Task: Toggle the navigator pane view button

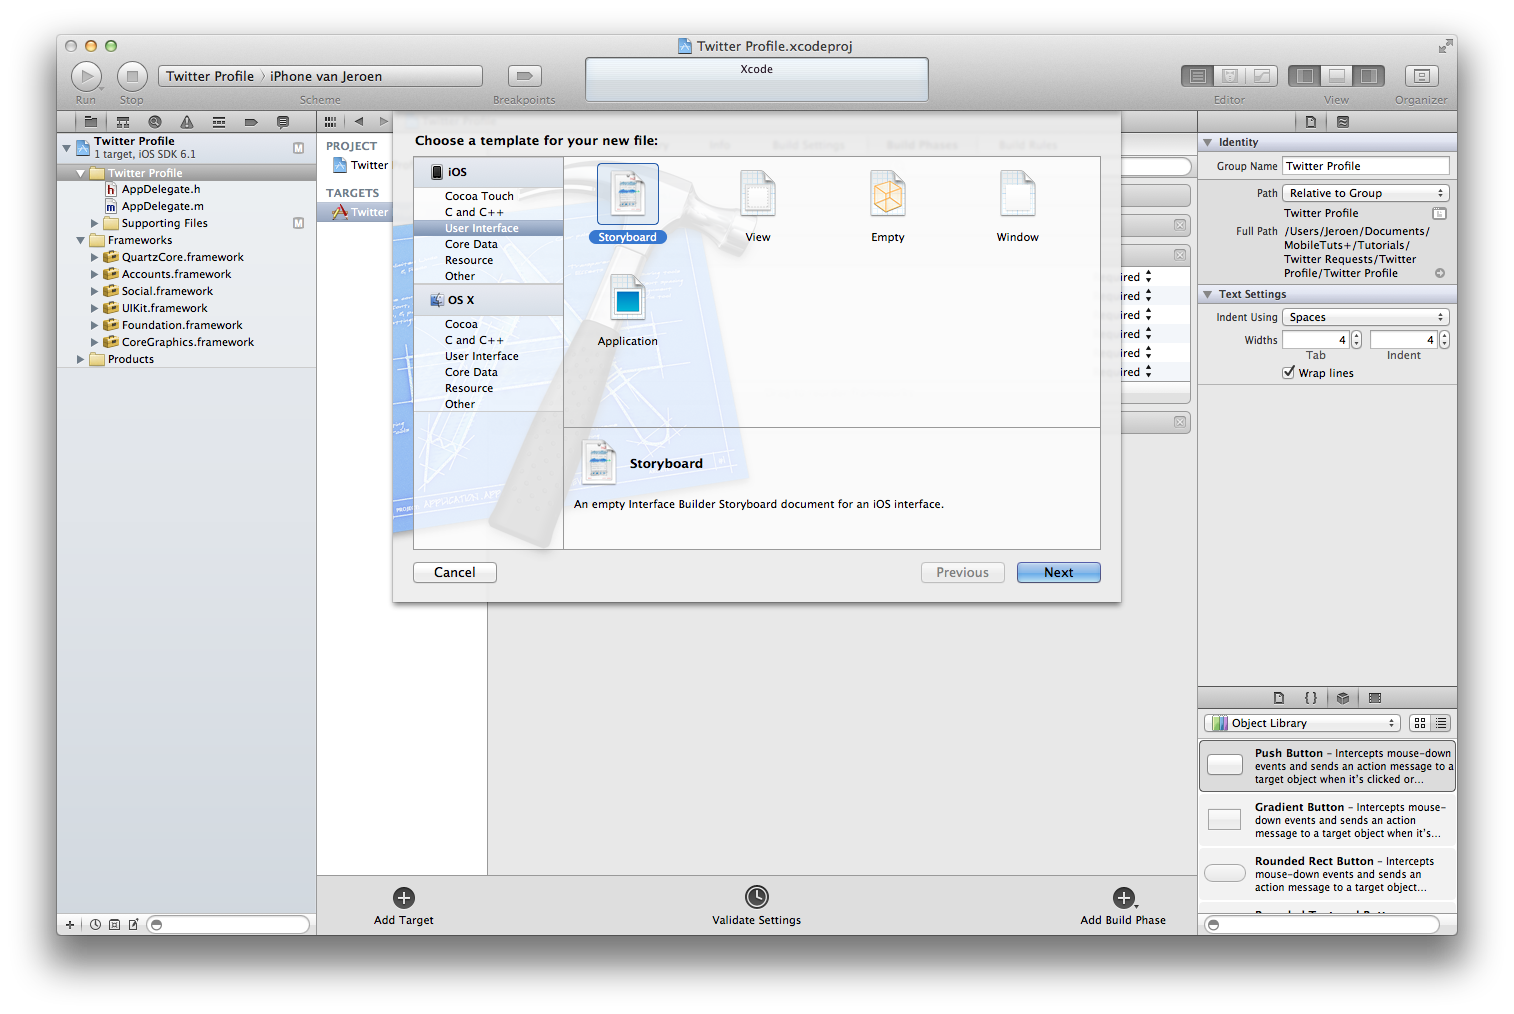Action: click(1304, 76)
